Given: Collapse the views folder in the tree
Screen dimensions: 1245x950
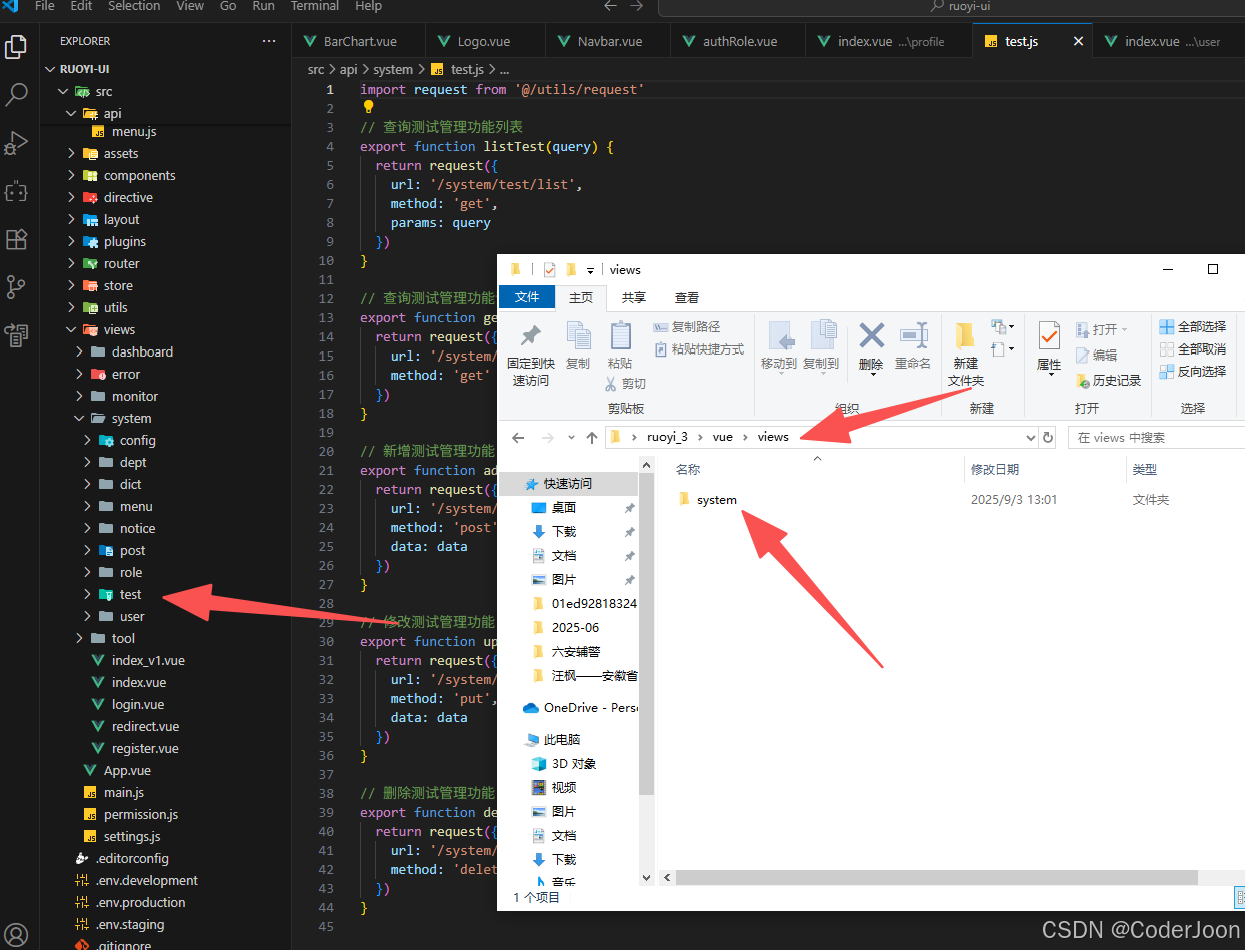Looking at the screenshot, I should 72,330.
